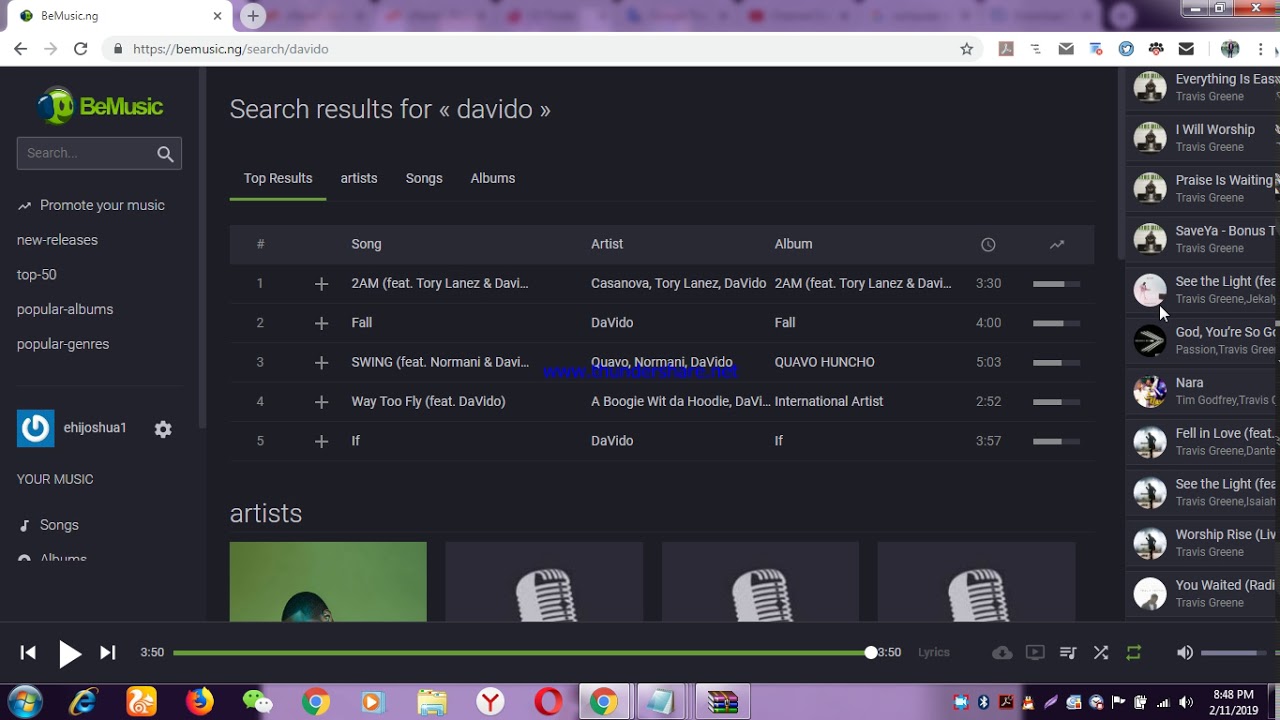Select the first artist thumbnail with green background
This screenshot has height=720, width=1280.
click(328, 582)
